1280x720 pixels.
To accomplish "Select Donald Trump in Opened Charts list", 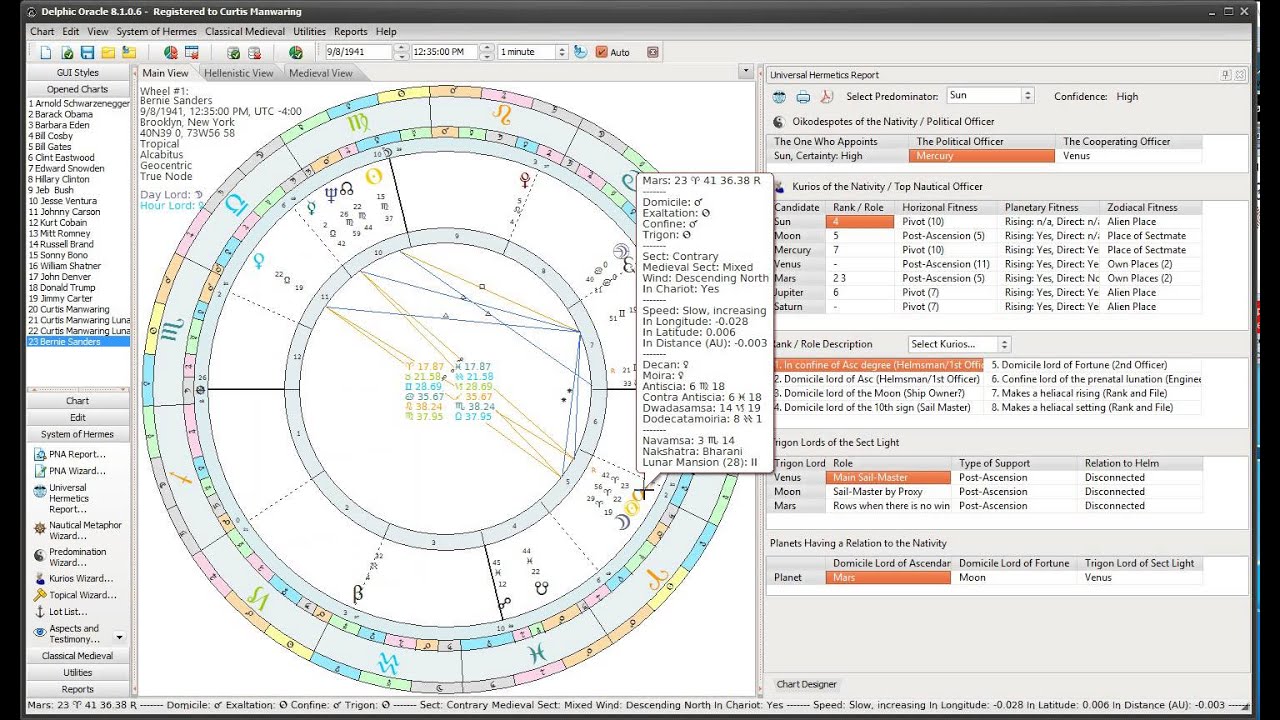I will 61,288.
